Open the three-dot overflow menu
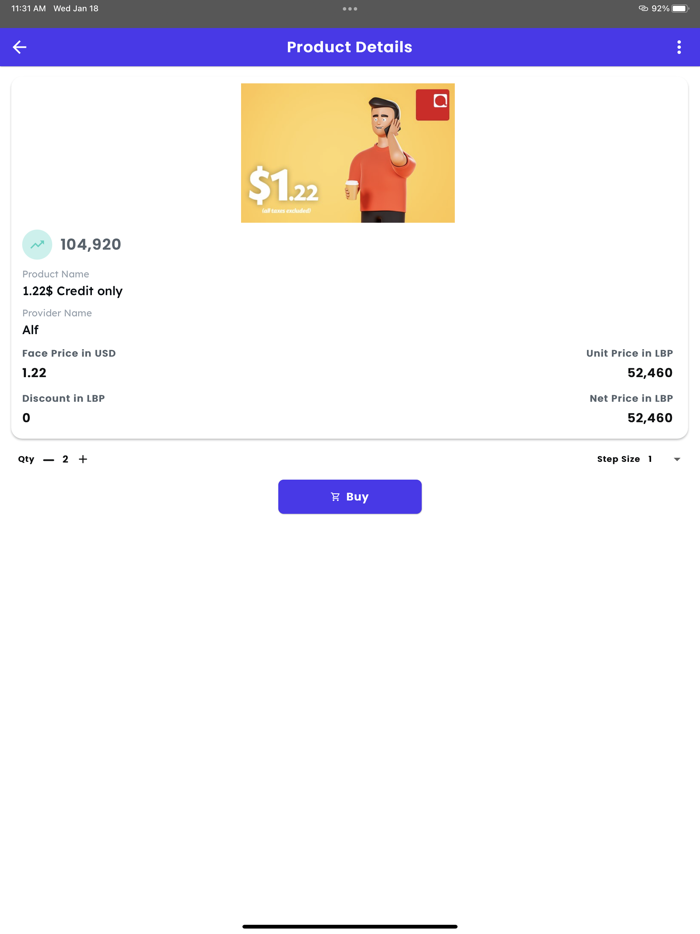The width and height of the screenshot is (700, 934). point(680,47)
